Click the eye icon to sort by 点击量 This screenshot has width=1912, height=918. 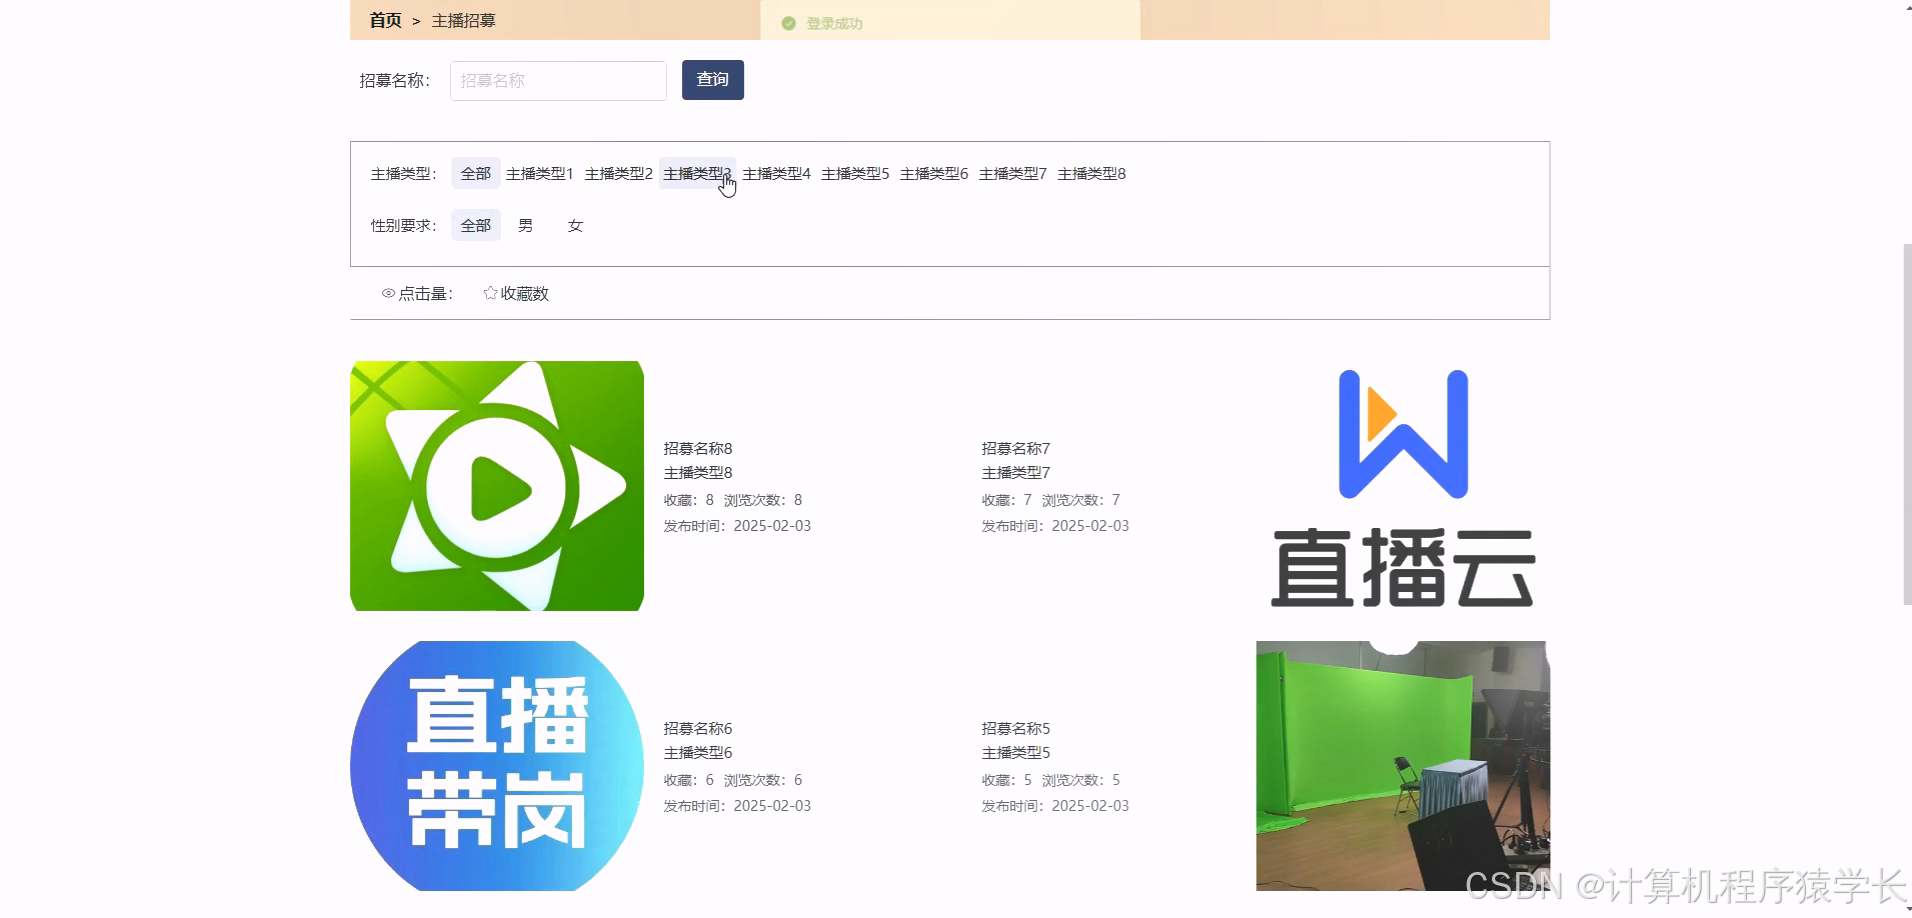(389, 293)
